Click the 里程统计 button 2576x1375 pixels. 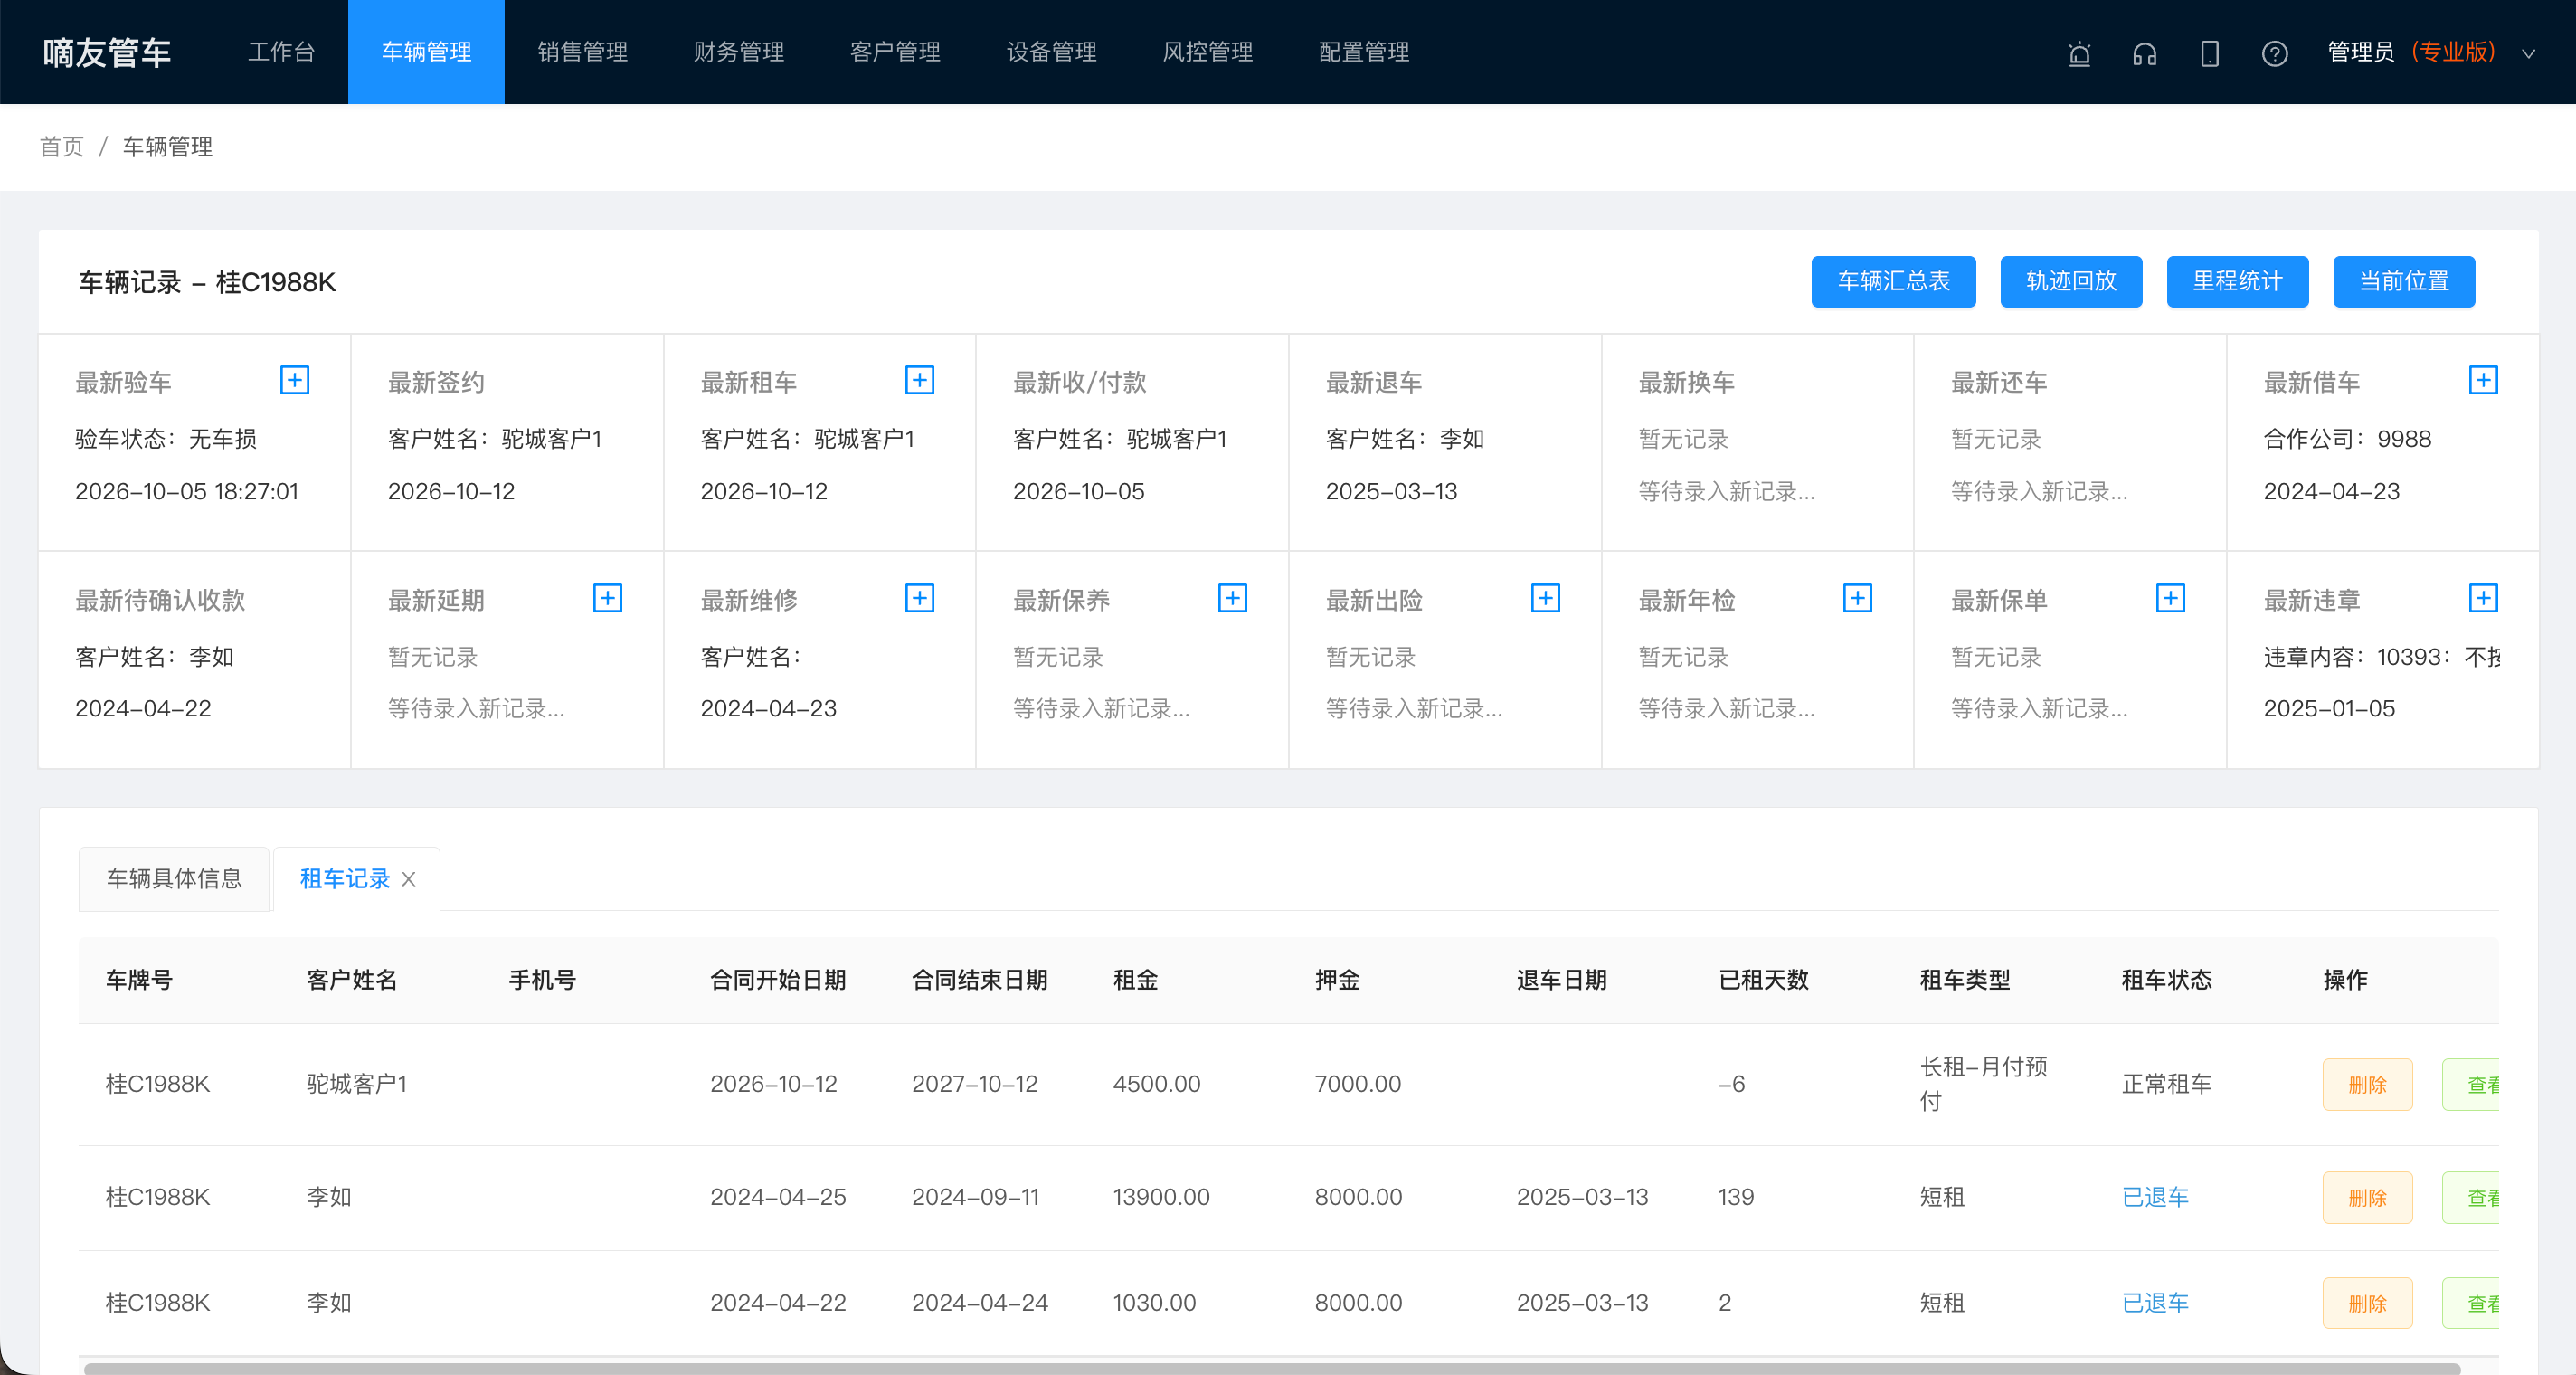tap(2237, 282)
